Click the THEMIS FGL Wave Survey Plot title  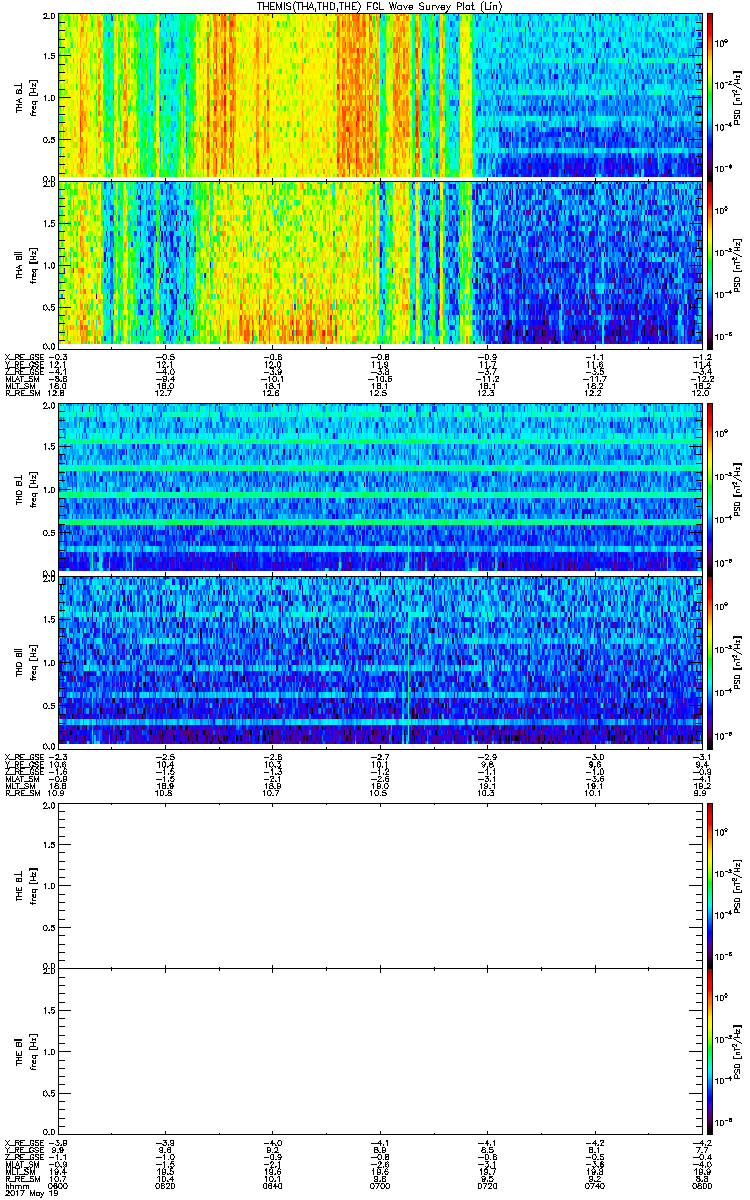[x=380, y=6]
